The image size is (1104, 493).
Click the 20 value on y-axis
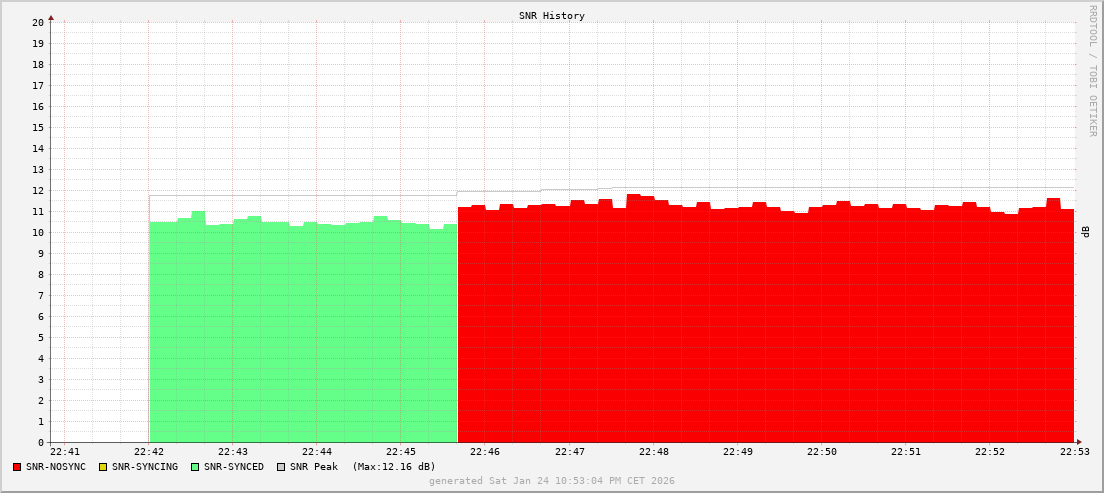(38, 22)
